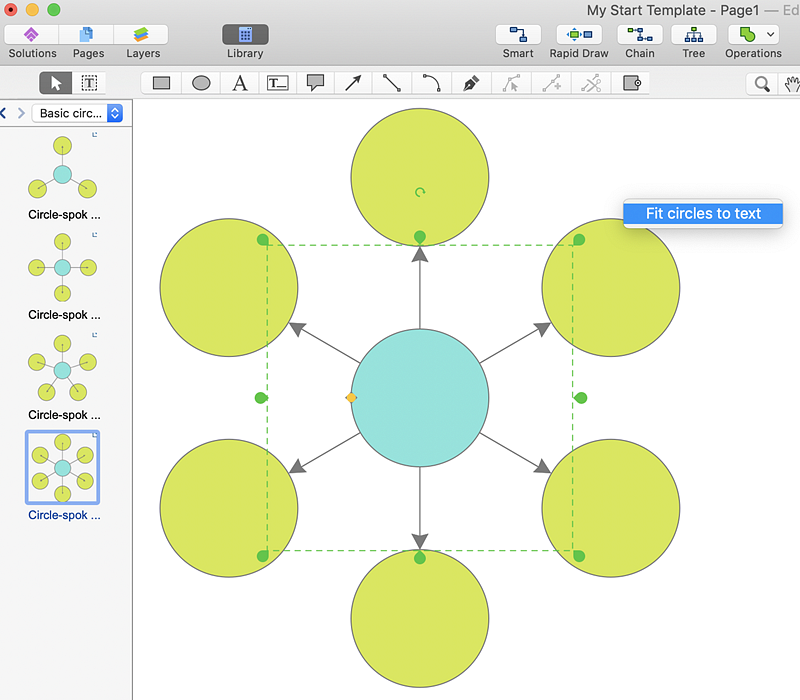Select the four-spoke circle diagram thumbnail

click(62, 267)
